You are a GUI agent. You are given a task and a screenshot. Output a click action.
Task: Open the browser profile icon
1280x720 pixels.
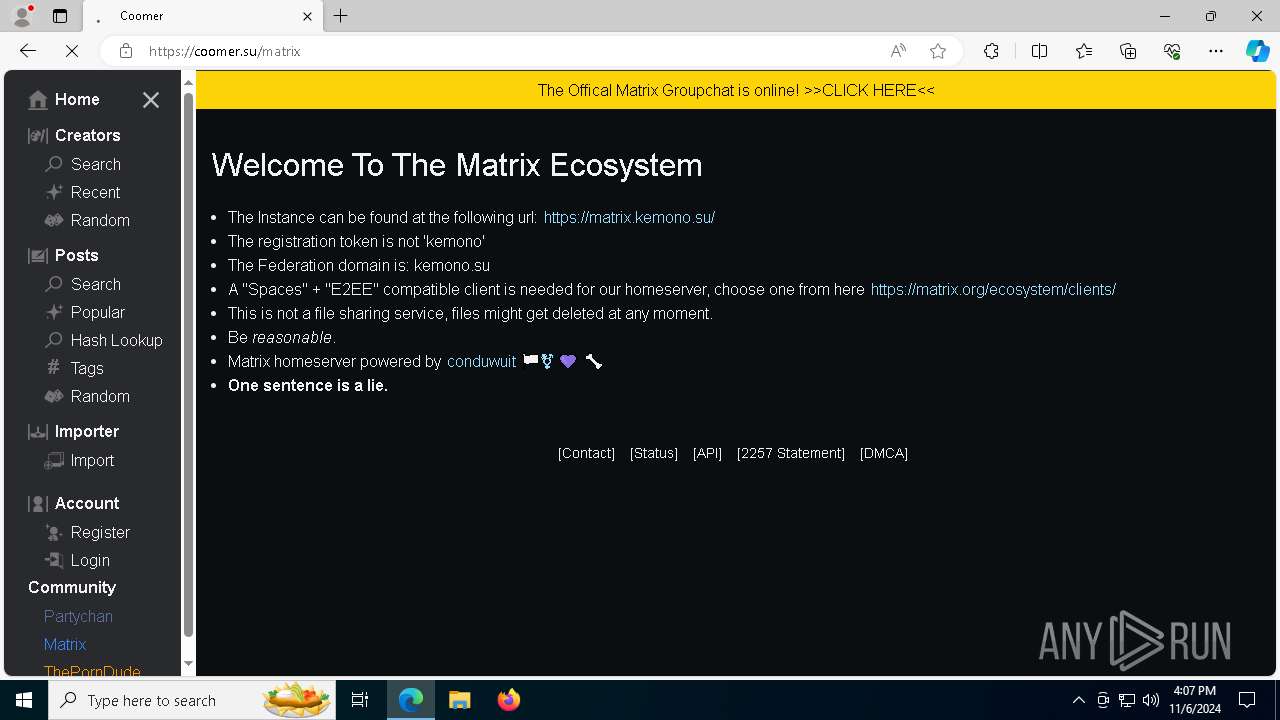coord(22,16)
